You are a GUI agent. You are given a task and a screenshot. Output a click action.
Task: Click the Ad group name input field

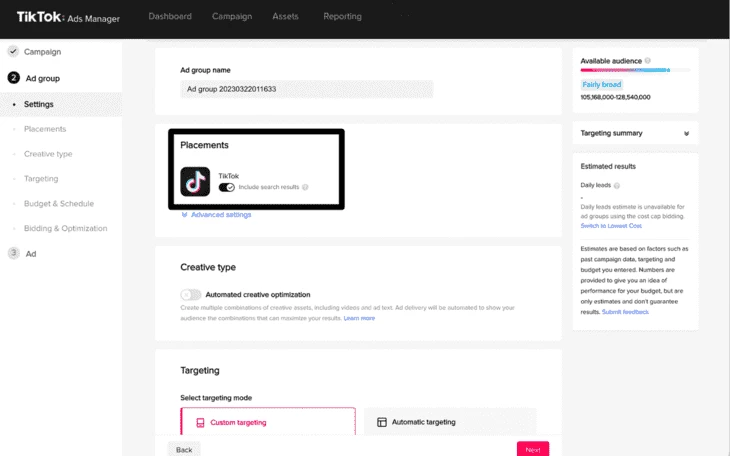click(x=306, y=89)
